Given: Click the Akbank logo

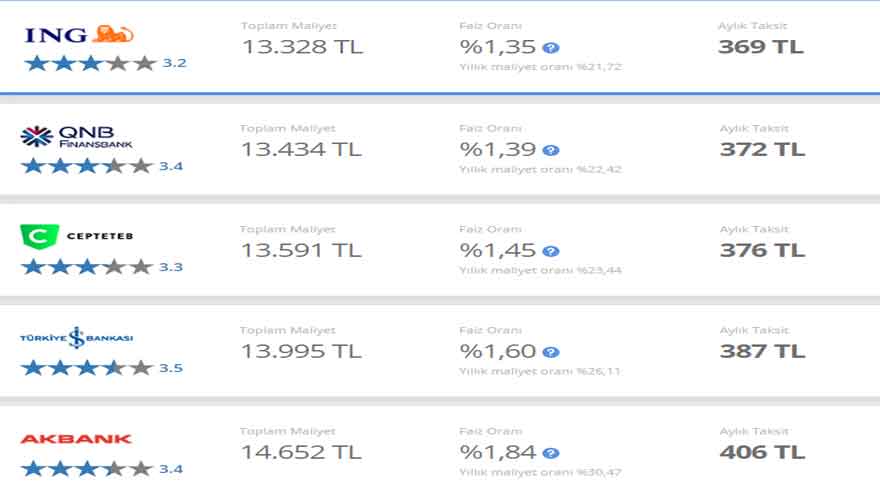Looking at the screenshot, I should pos(76,439).
